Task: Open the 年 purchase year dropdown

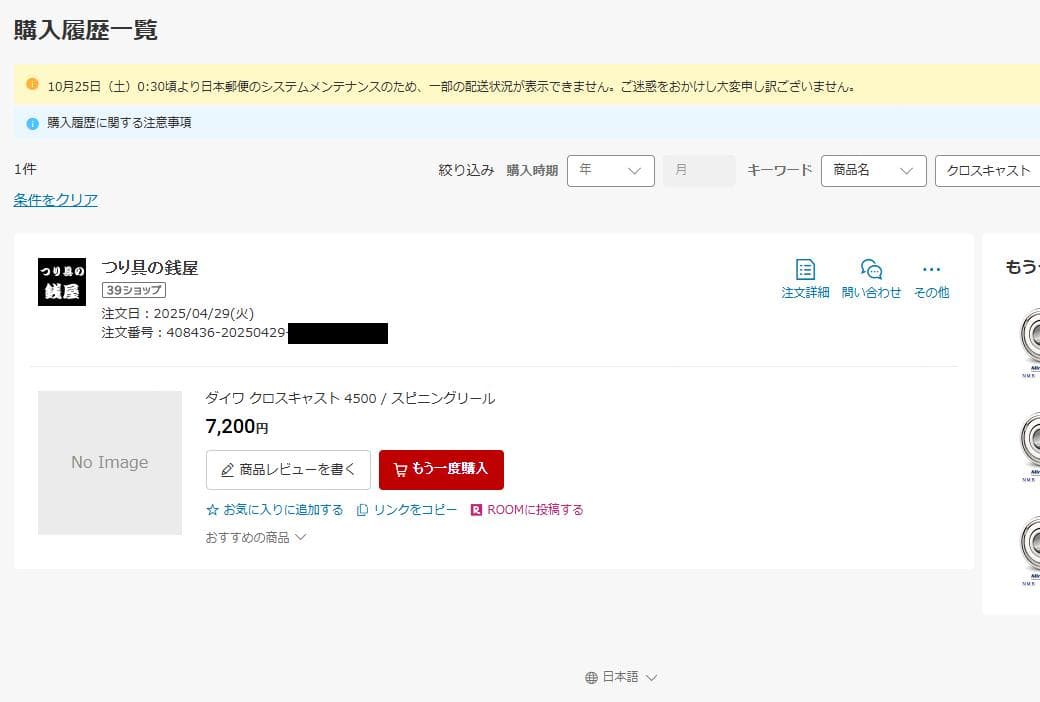Action: (x=611, y=171)
